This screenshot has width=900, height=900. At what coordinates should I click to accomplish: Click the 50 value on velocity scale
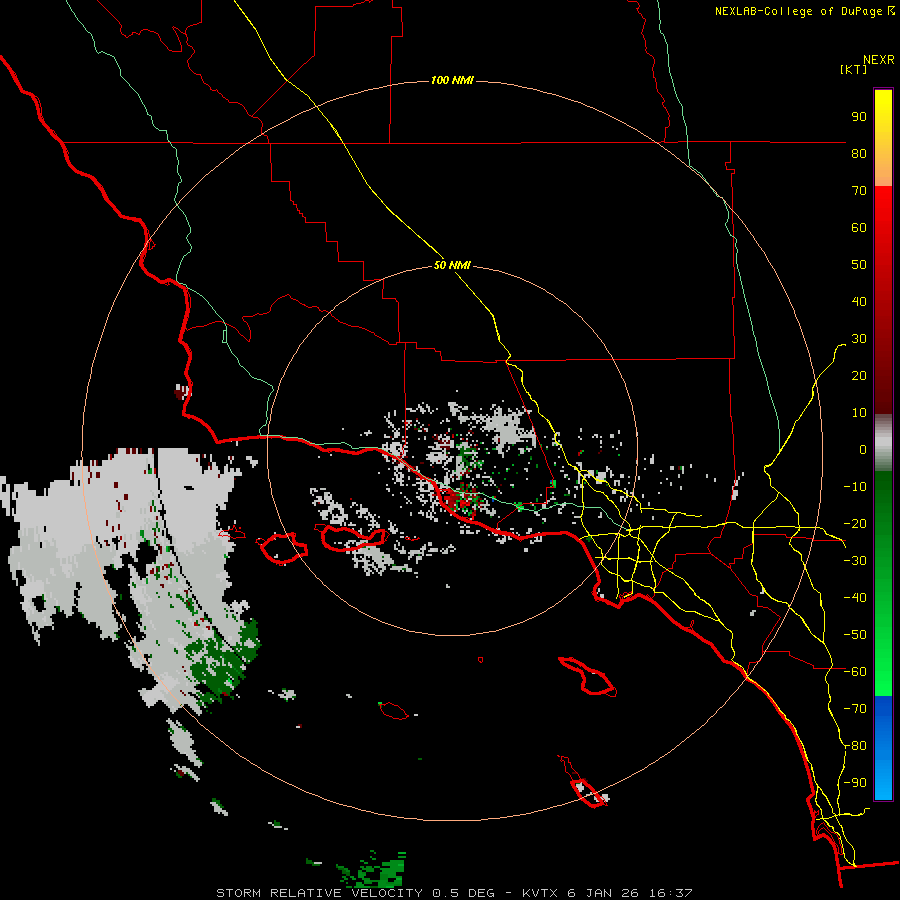[x=859, y=265]
